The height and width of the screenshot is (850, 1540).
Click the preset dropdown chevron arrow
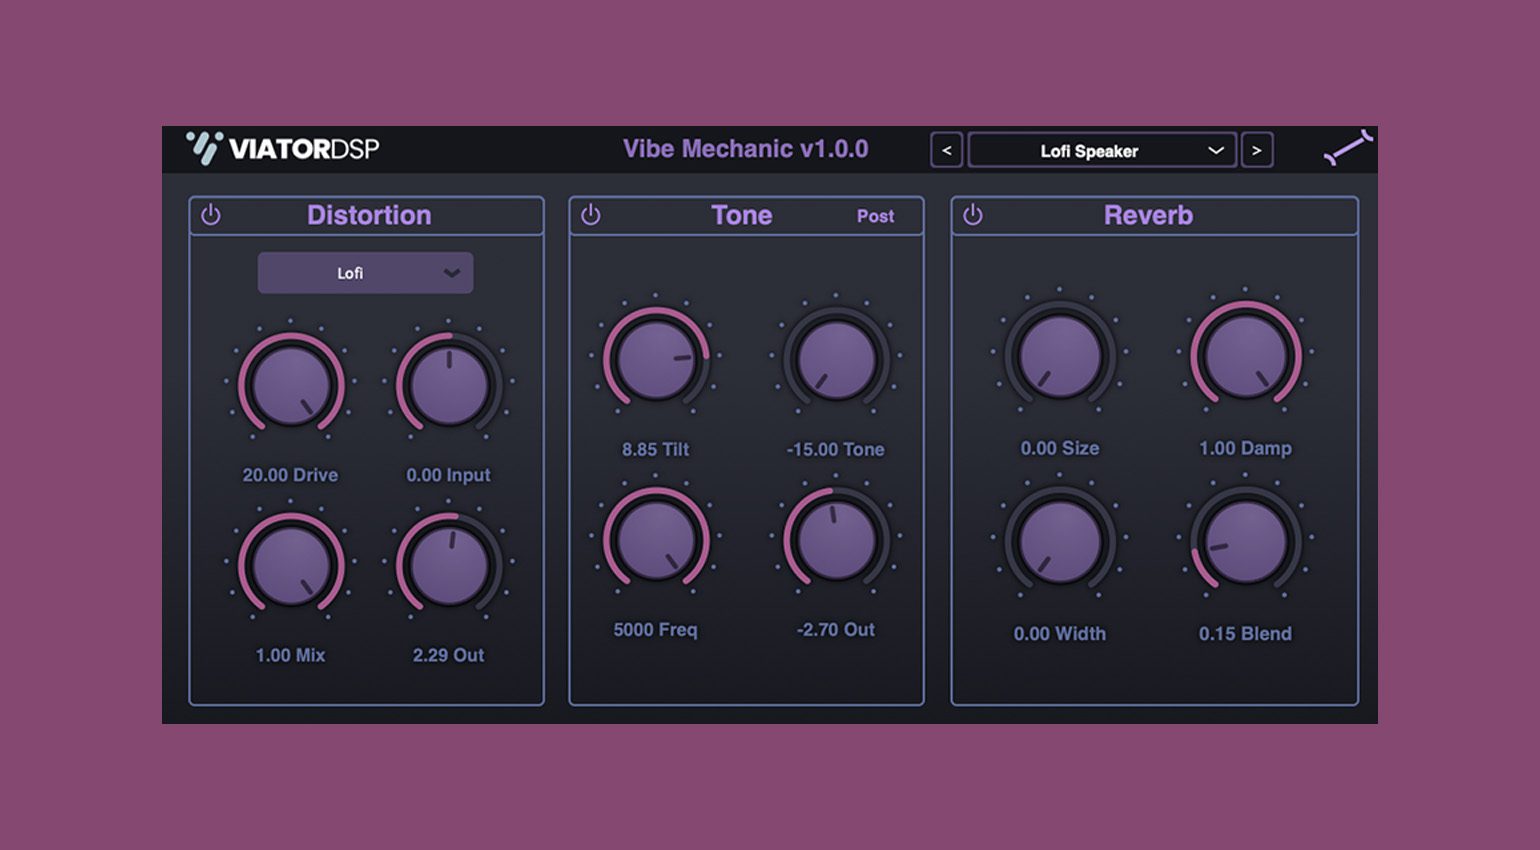tap(1216, 151)
